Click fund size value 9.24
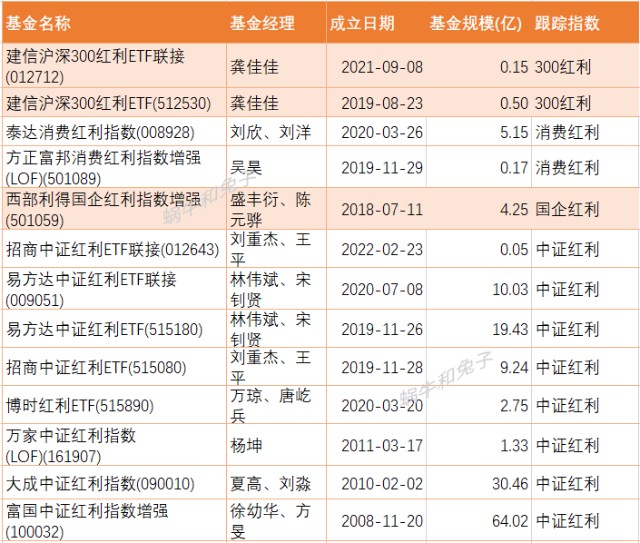This screenshot has height=543, width=640. click(514, 367)
